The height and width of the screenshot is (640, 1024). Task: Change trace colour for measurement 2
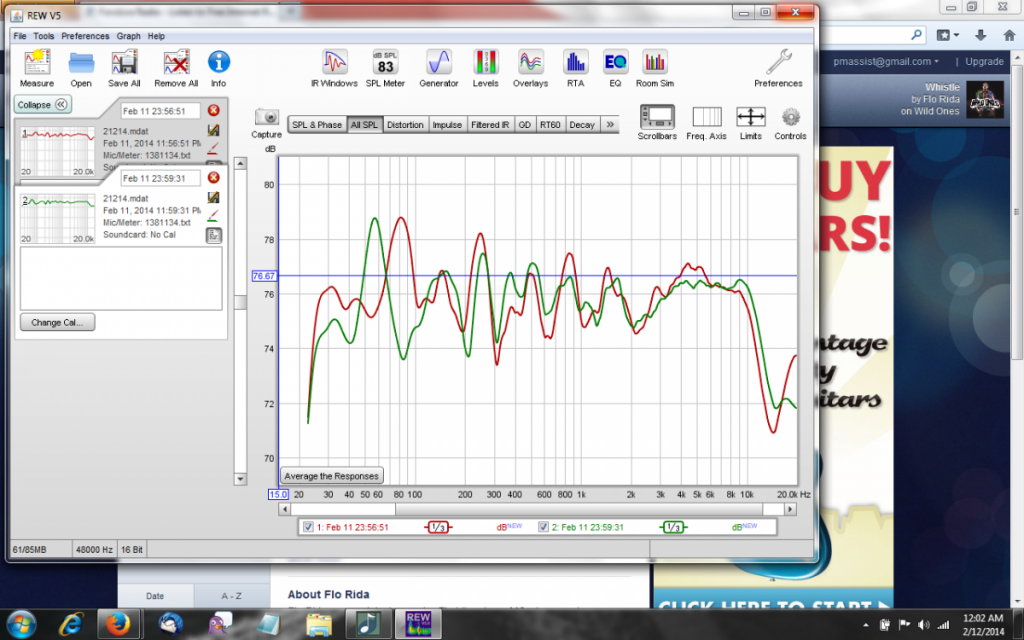click(214, 216)
